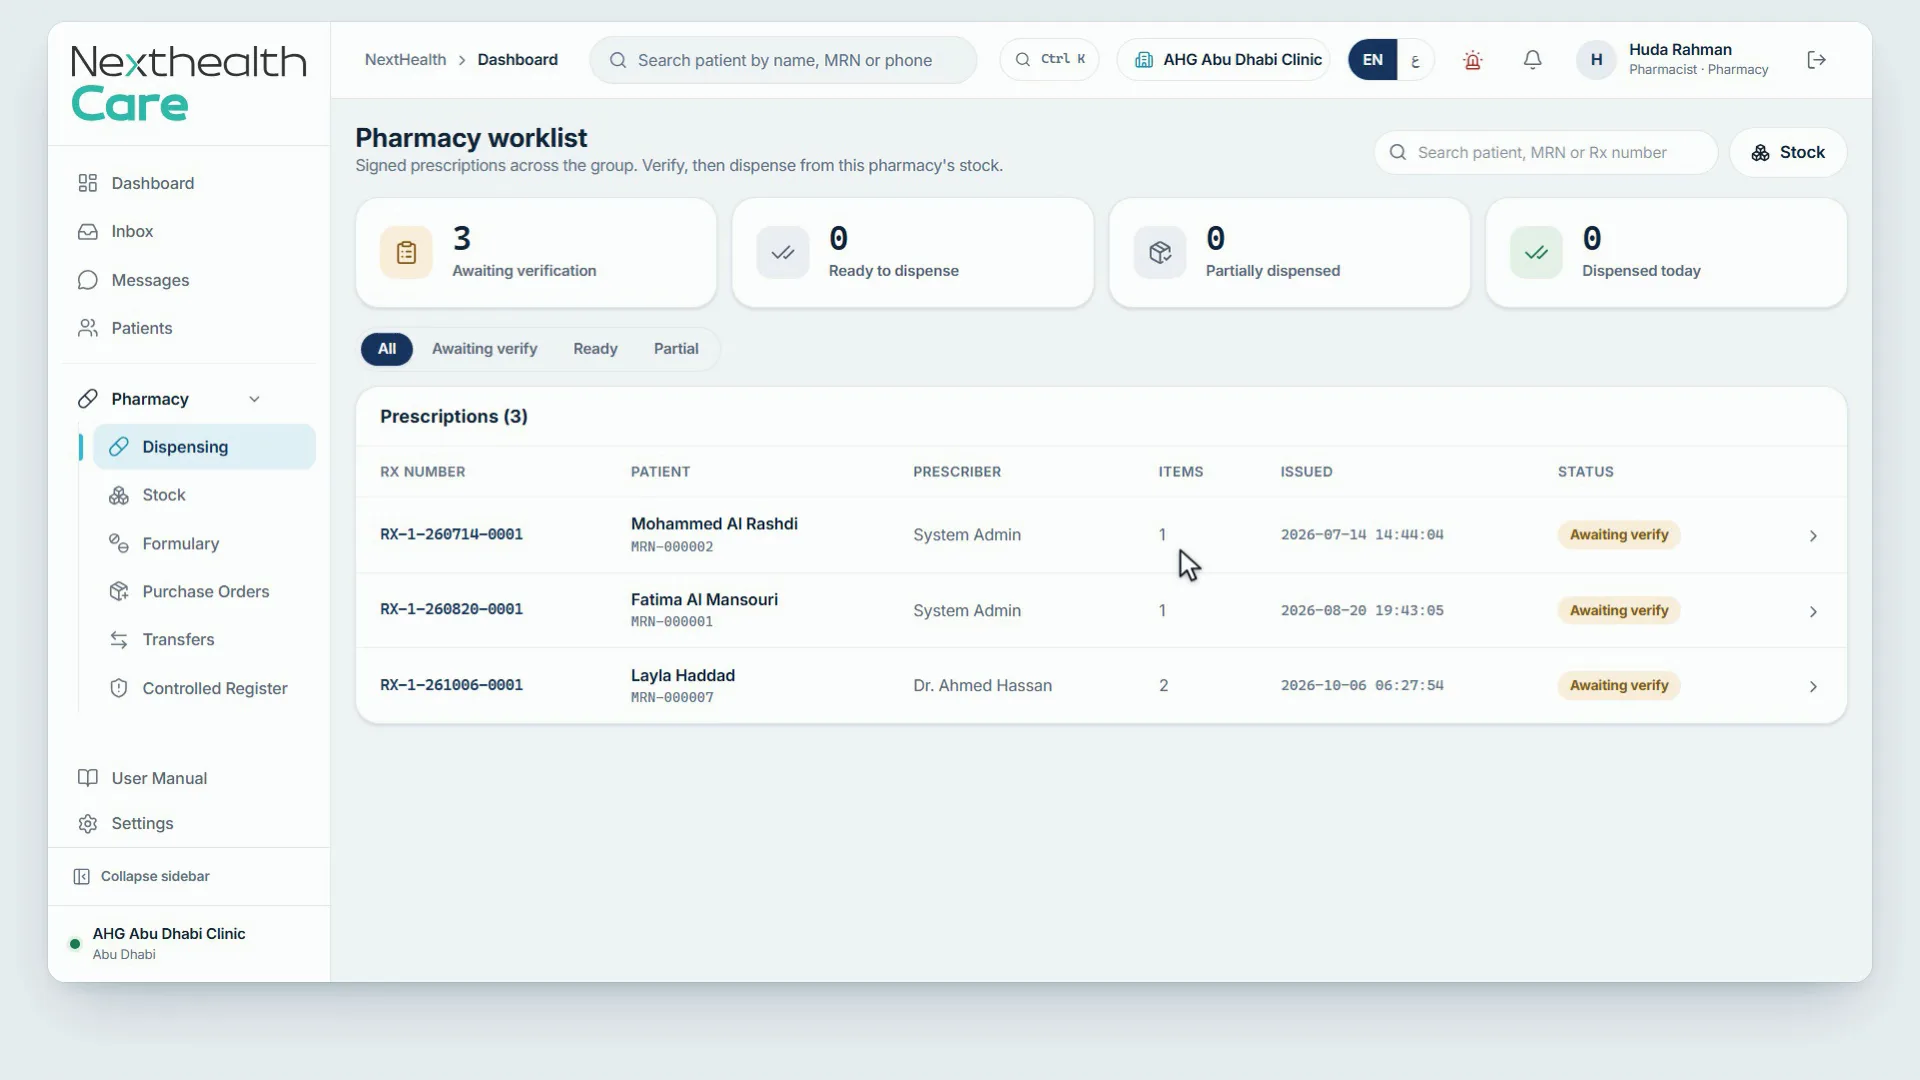Switch language to EN
The image size is (1920, 1080).
point(1372,60)
